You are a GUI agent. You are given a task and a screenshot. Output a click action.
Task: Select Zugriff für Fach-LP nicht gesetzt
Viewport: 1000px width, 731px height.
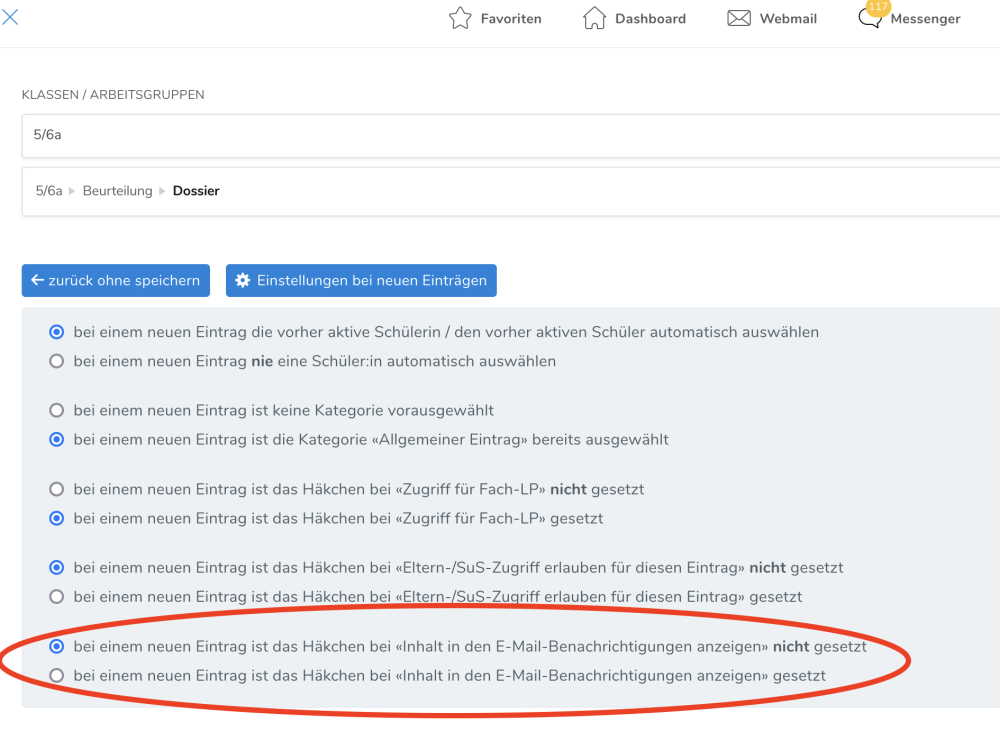tap(57, 489)
